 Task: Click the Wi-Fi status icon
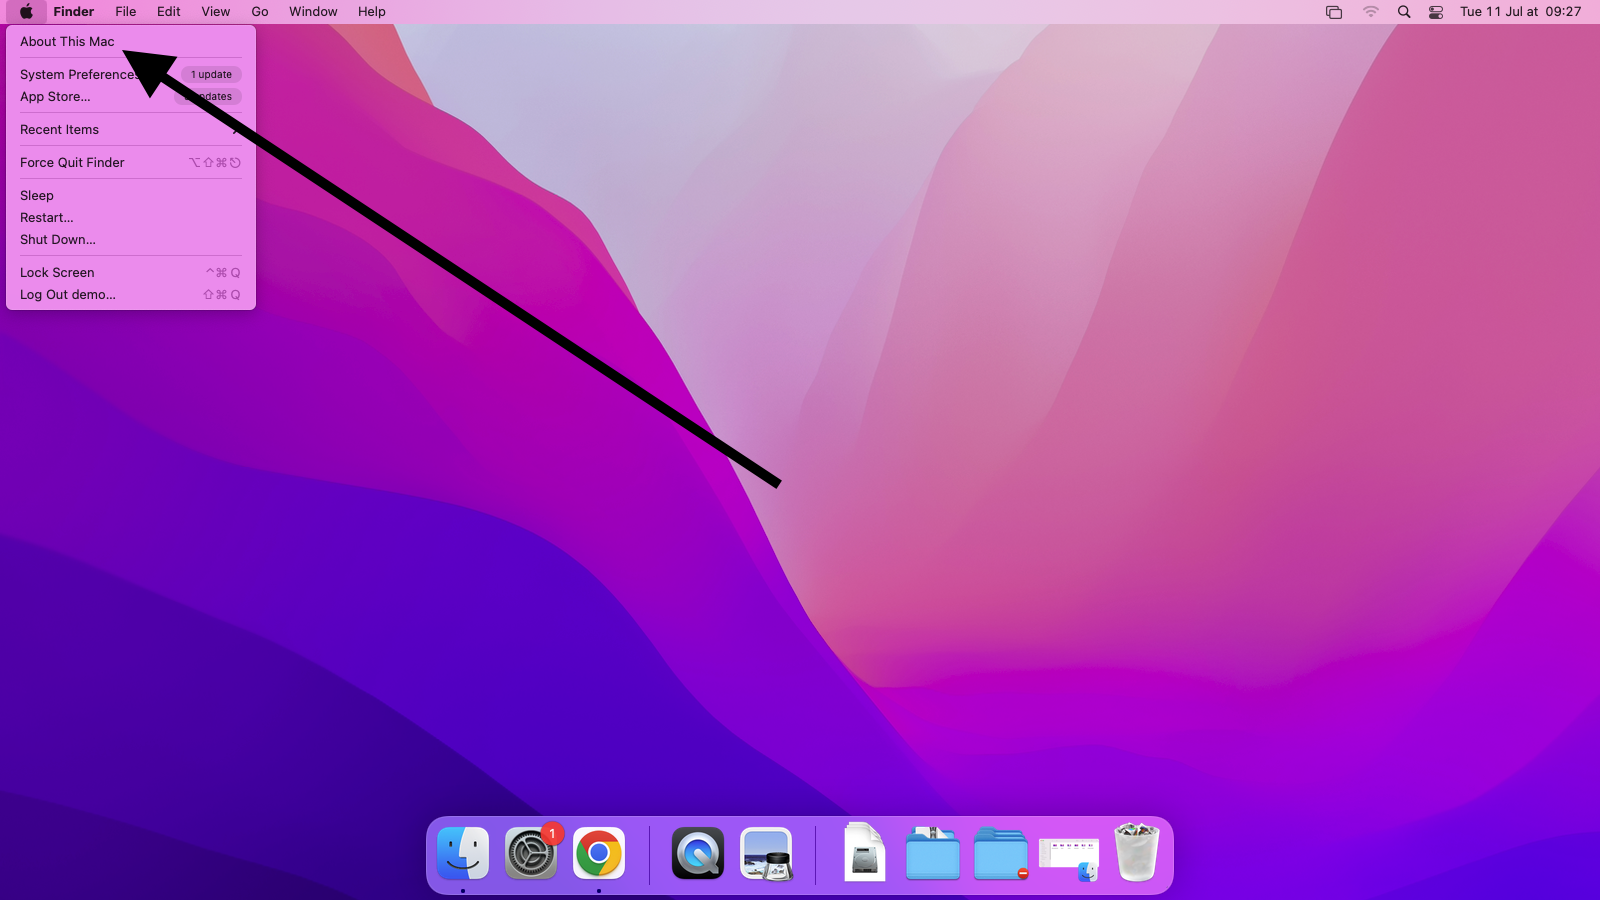(x=1370, y=12)
